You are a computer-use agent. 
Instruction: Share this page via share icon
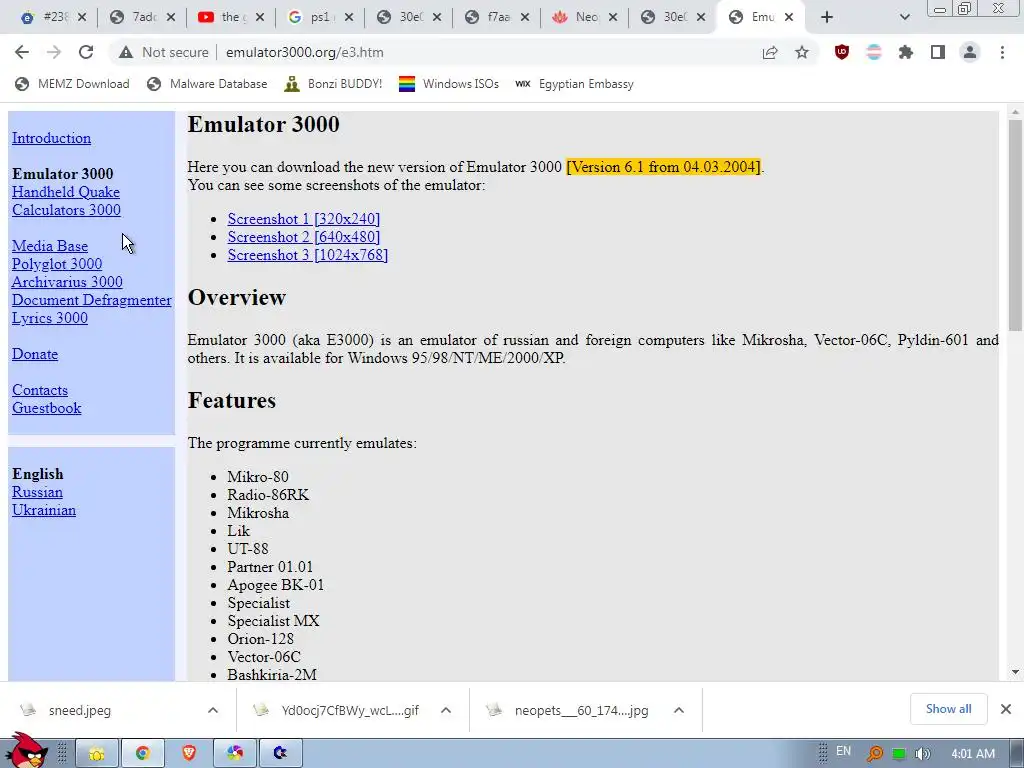(770, 52)
